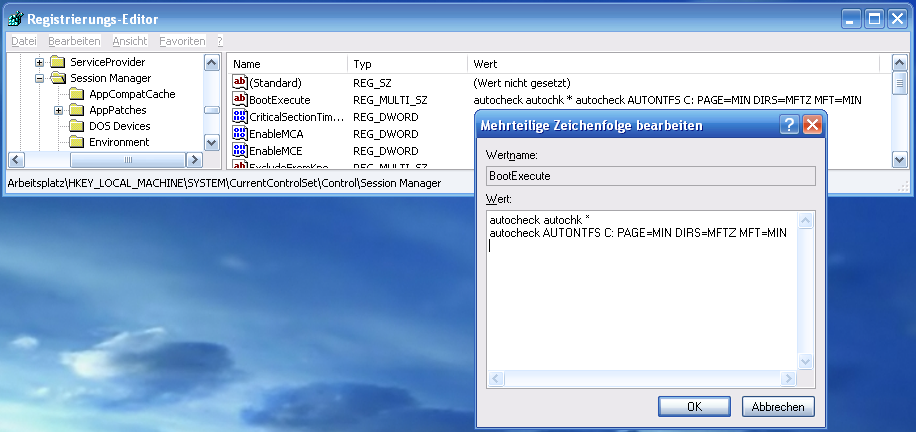
Task: Select the DOS Devices tree item
Action: 119,126
